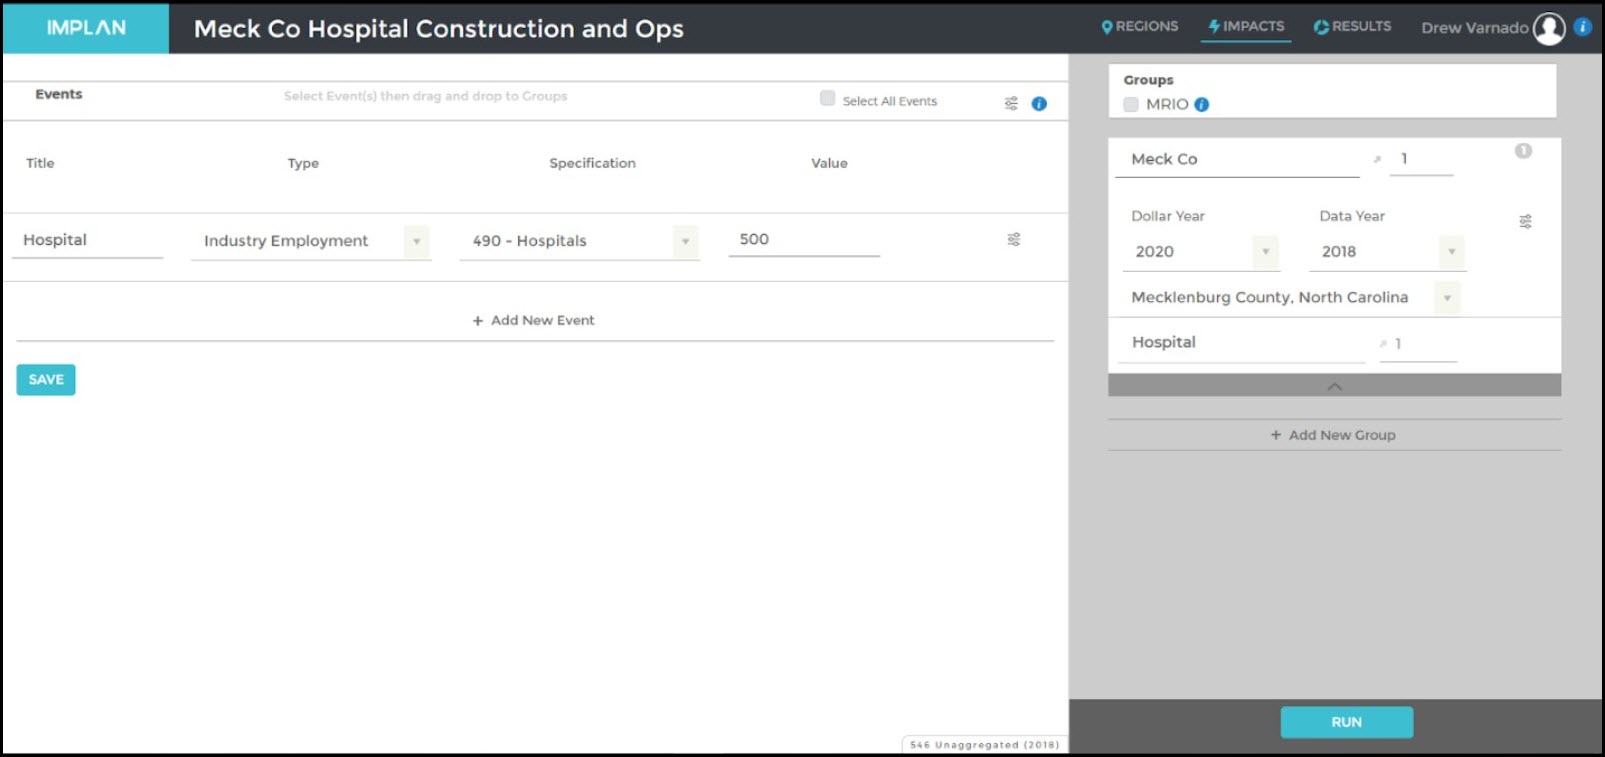
Task: Open the Industry Employment type dropdown
Action: click(x=311, y=241)
